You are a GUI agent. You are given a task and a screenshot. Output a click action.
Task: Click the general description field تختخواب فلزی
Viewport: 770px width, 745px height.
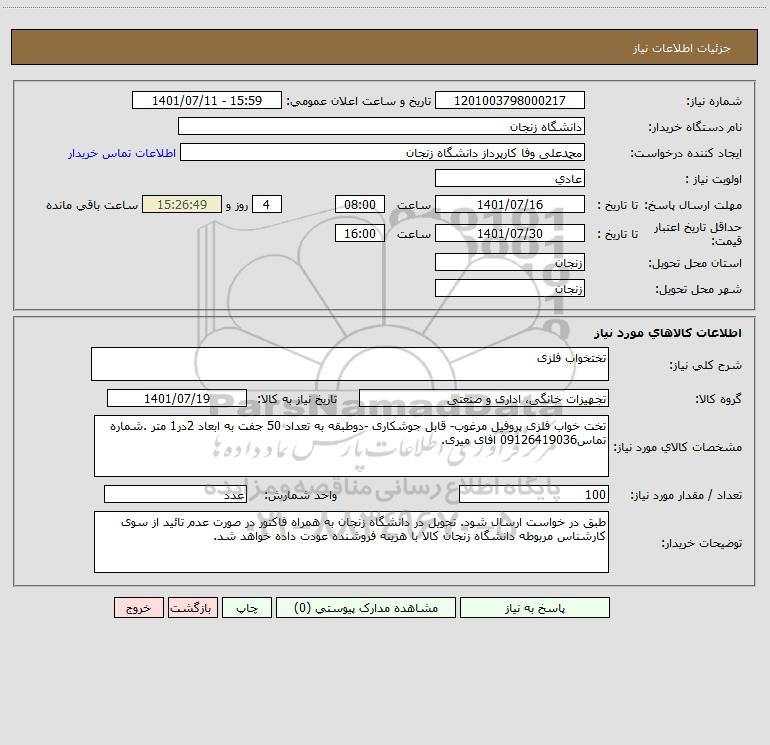point(350,364)
